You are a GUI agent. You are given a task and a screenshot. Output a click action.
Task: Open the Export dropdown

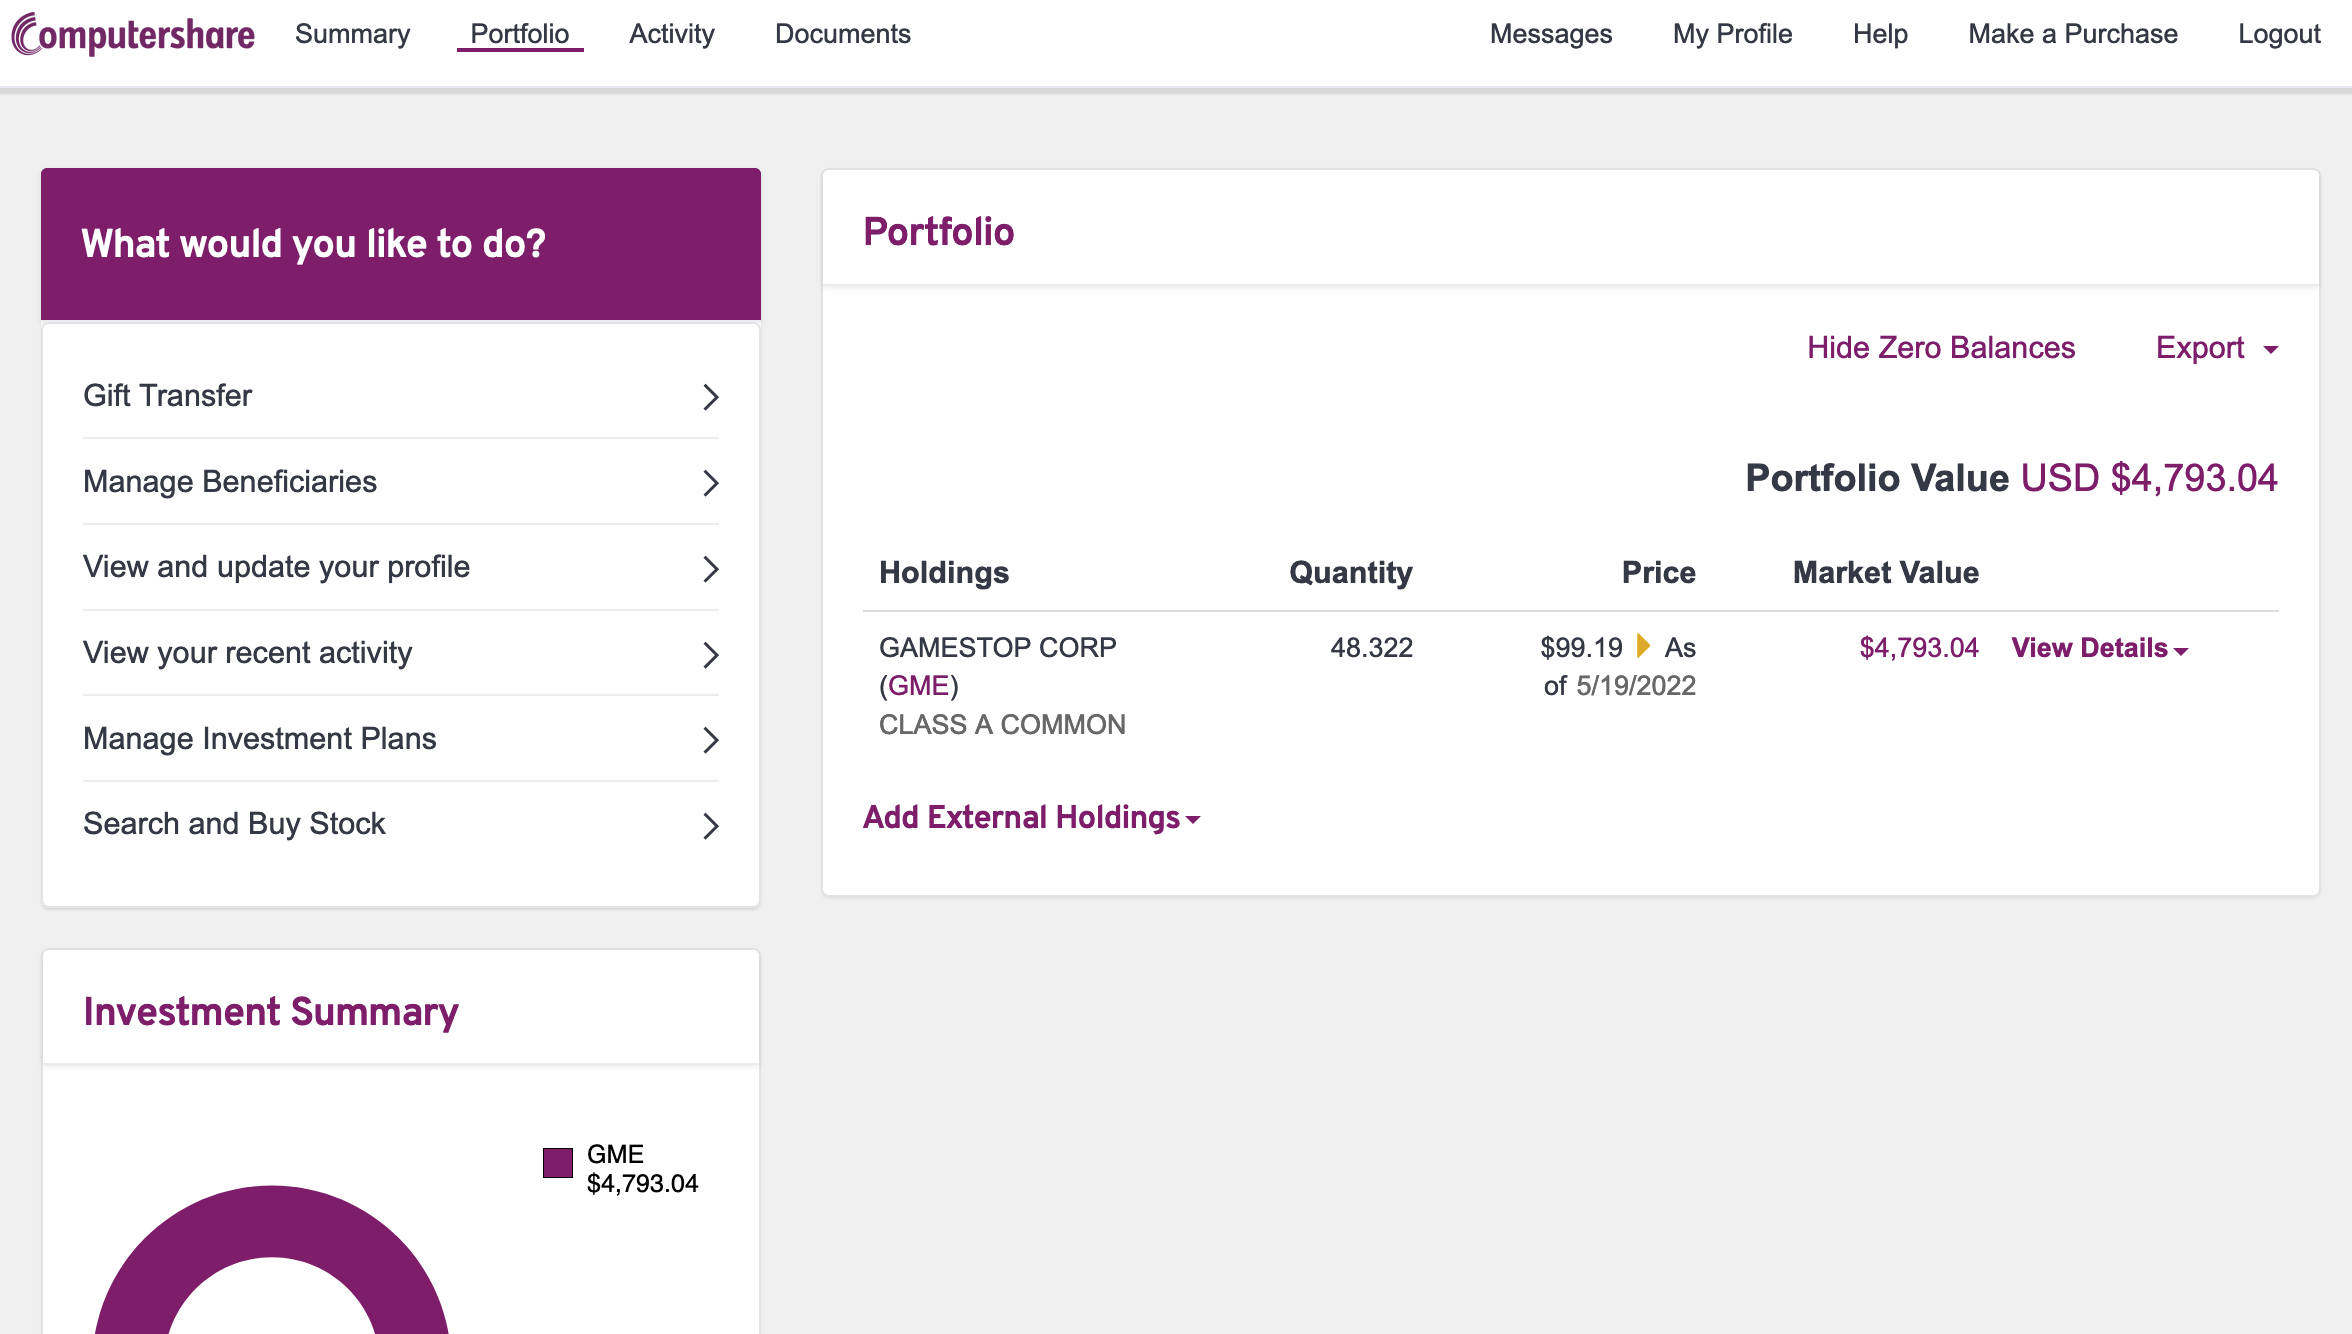pyautogui.click(x=2216, y=348)
